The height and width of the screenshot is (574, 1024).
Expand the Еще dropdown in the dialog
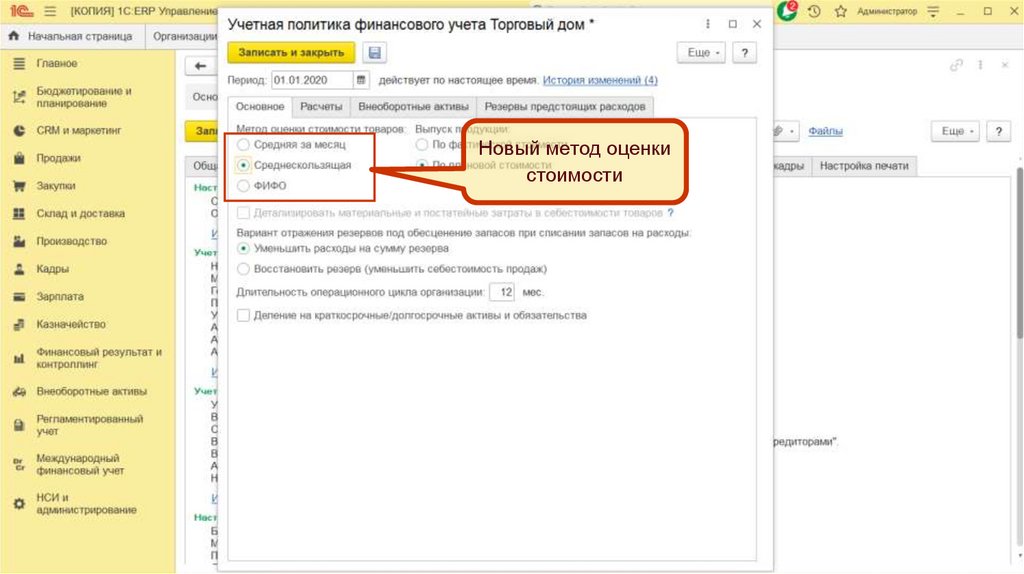point(701,53)
